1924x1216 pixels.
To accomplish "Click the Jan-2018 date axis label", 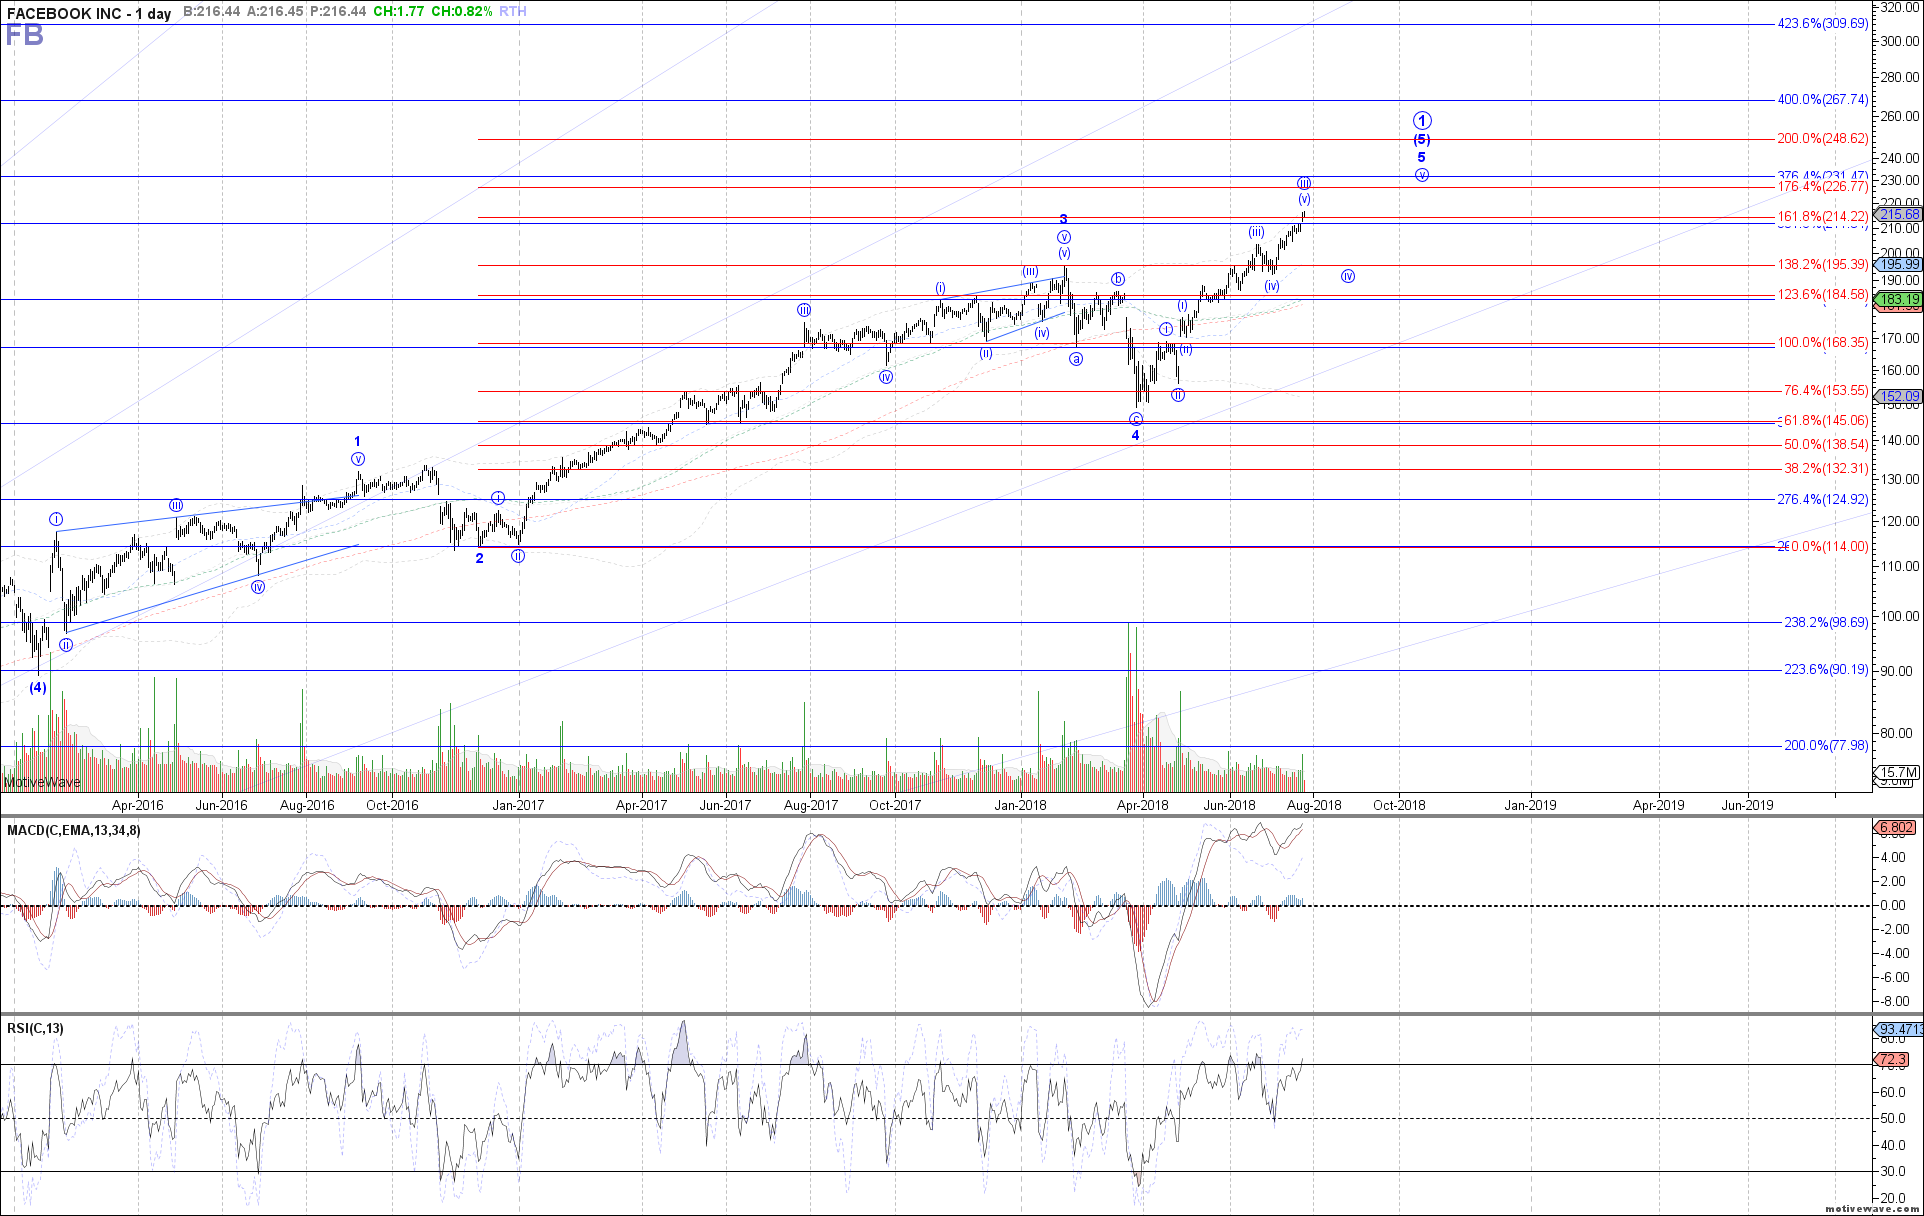I will 1020,805.
